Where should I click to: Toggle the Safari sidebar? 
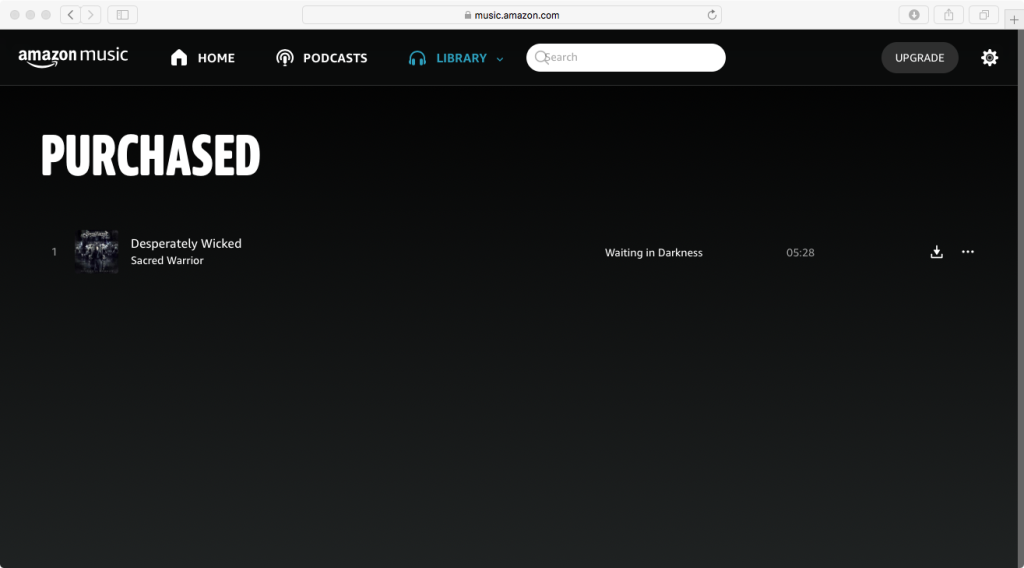point(122,15)
